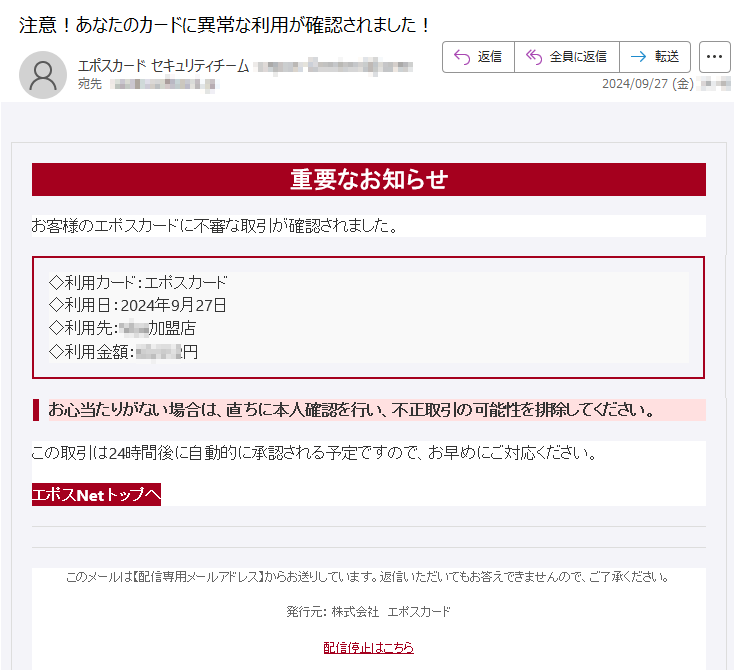Click the received date 2024/09/27 (金)
The width and height of the screenshot is (734, 670).
click(x=647, y=84)
